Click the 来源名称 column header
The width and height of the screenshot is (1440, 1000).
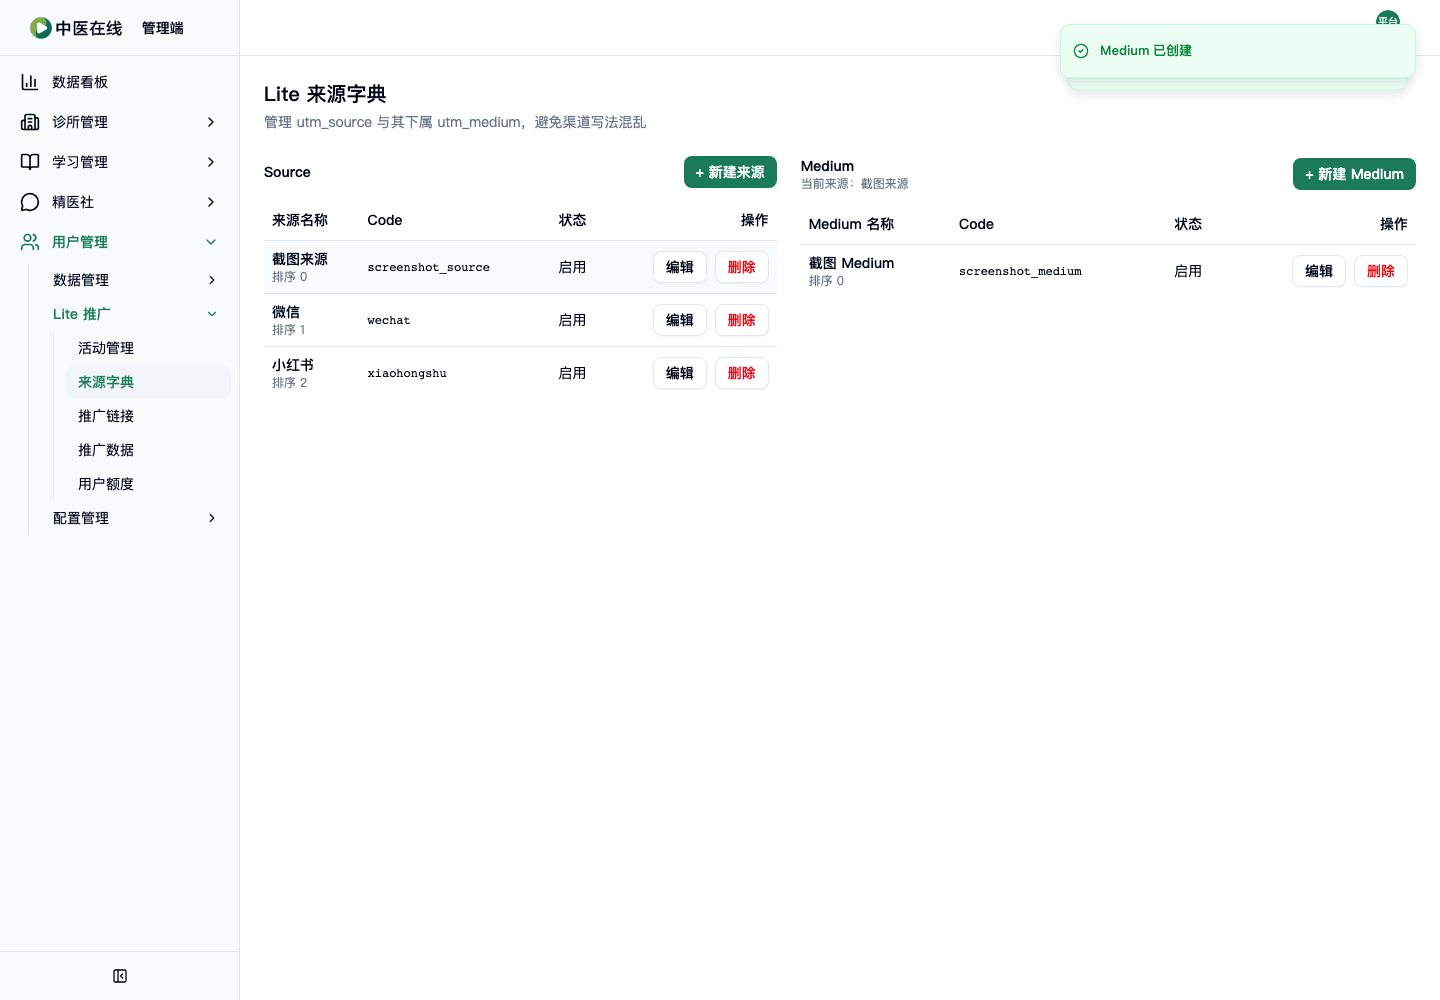click(300, 220)
